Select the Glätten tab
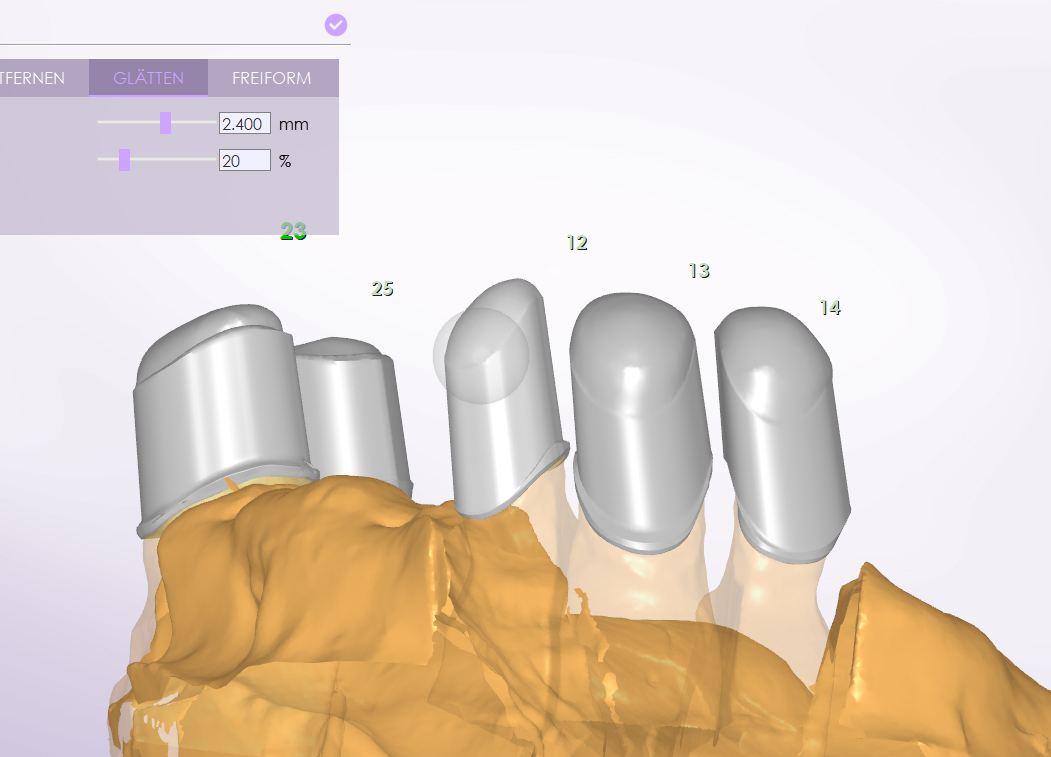The image size is (1051, 757). point(148,78)
